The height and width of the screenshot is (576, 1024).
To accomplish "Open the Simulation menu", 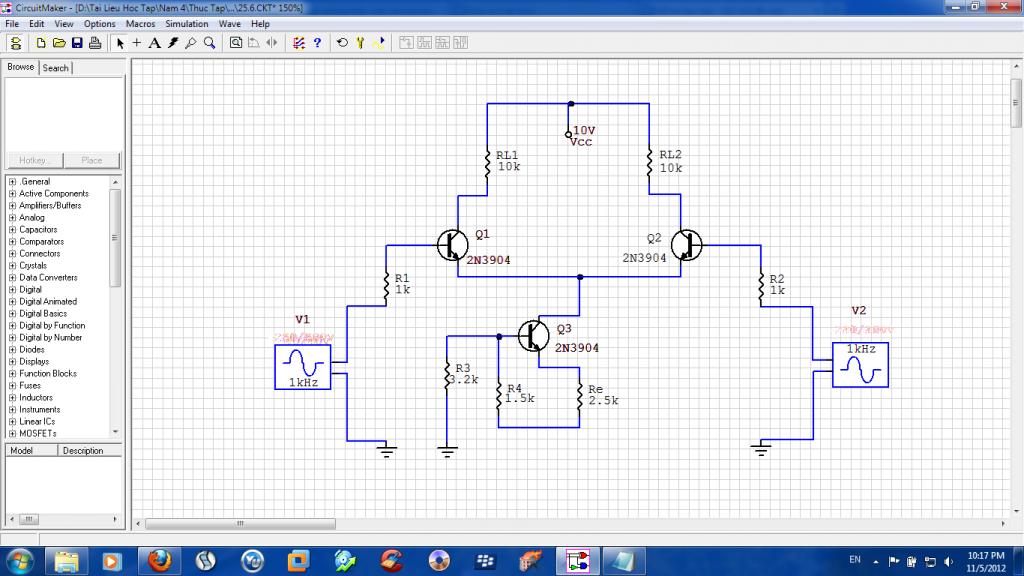I will coord(187,23).
